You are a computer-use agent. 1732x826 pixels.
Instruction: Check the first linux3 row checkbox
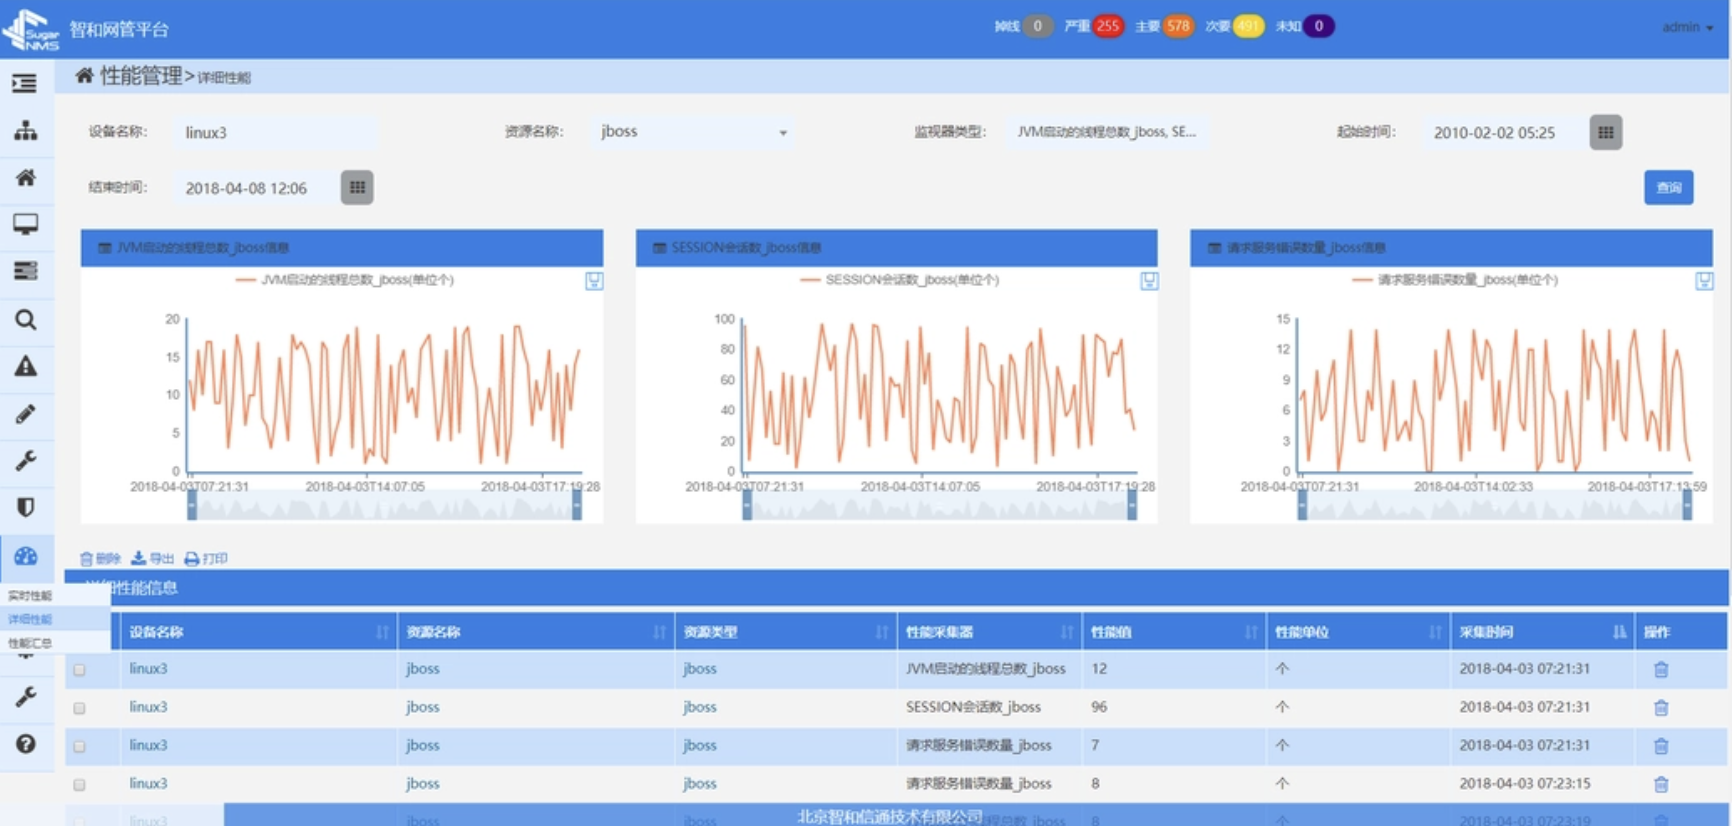point(79,670)
